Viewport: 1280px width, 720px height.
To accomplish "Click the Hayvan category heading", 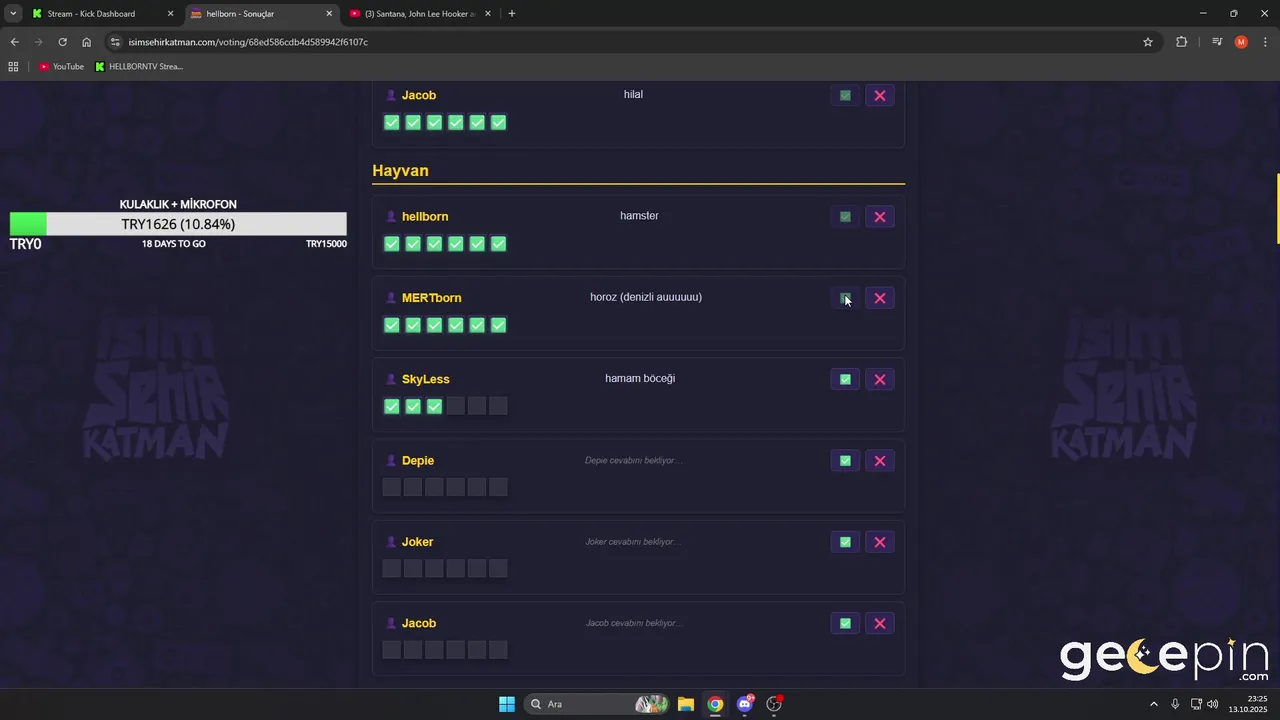I will tap(400, 171).
